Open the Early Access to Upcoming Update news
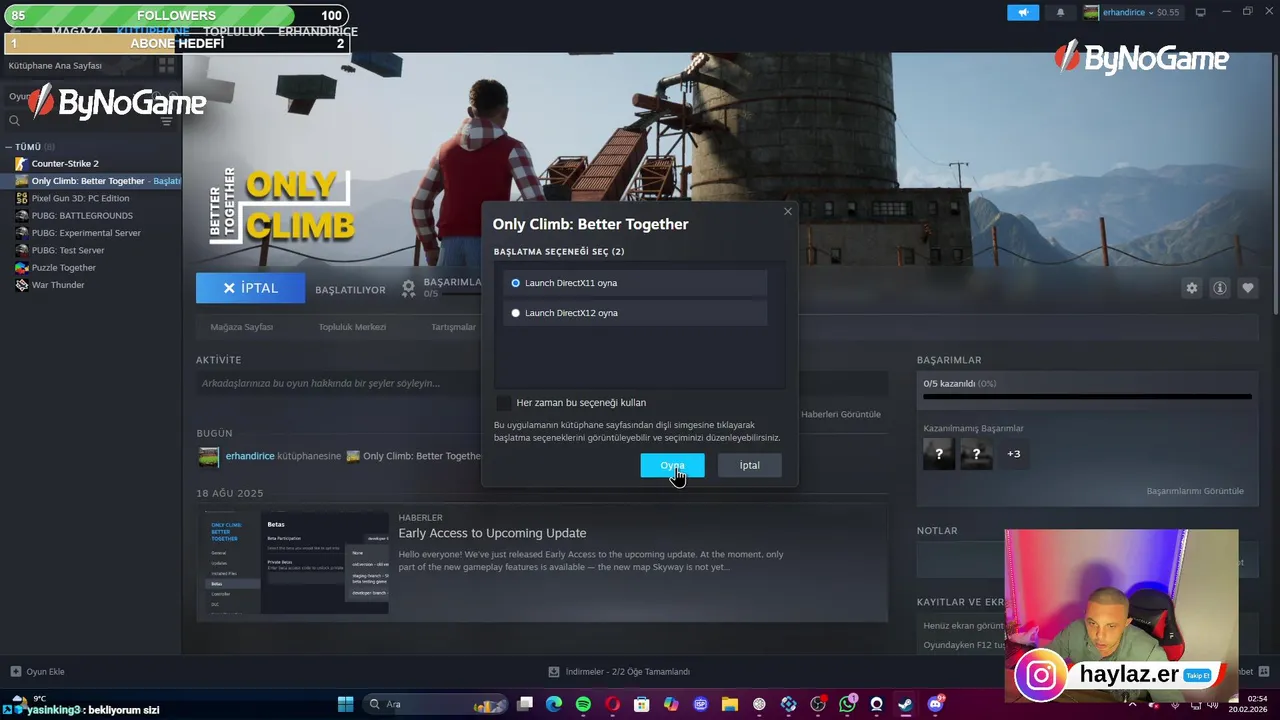This screenshot has width=1280, height=720. pos(492,533)
